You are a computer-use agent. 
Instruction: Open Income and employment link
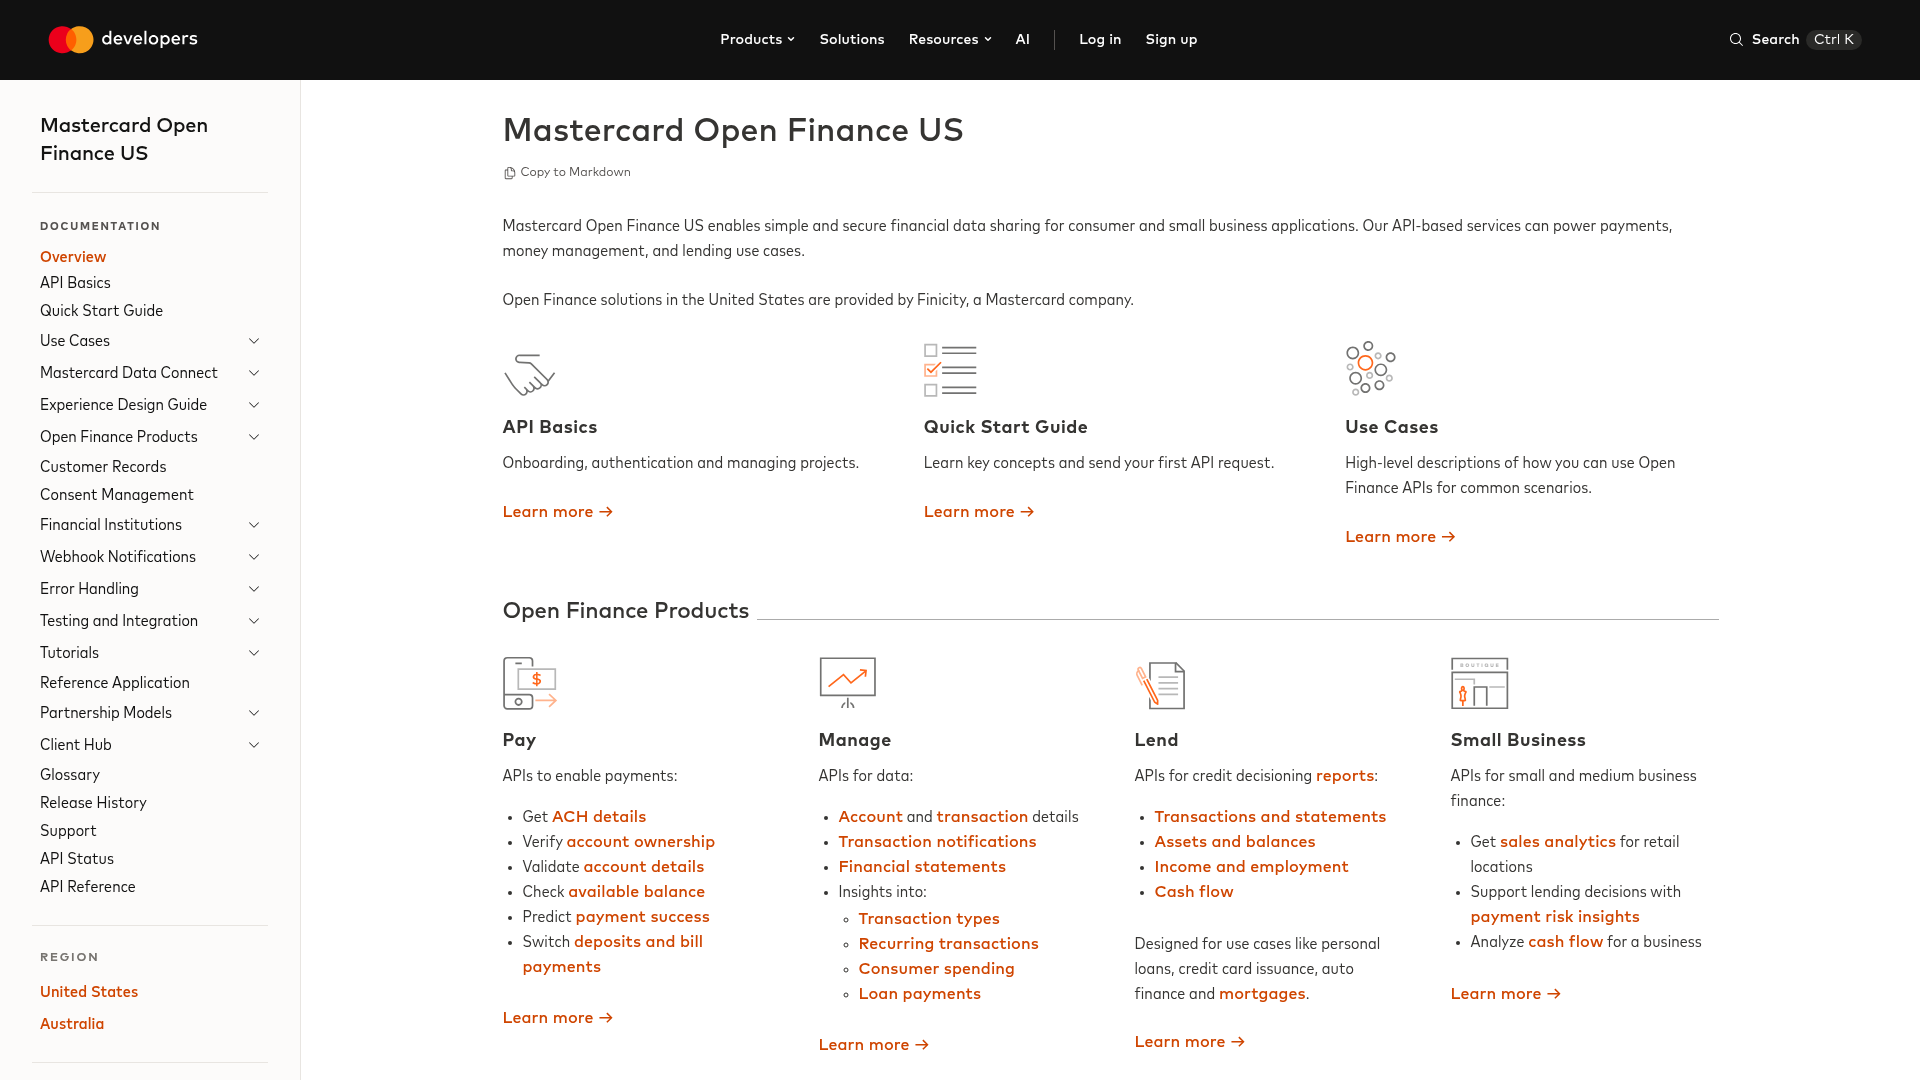(1251, 867)
